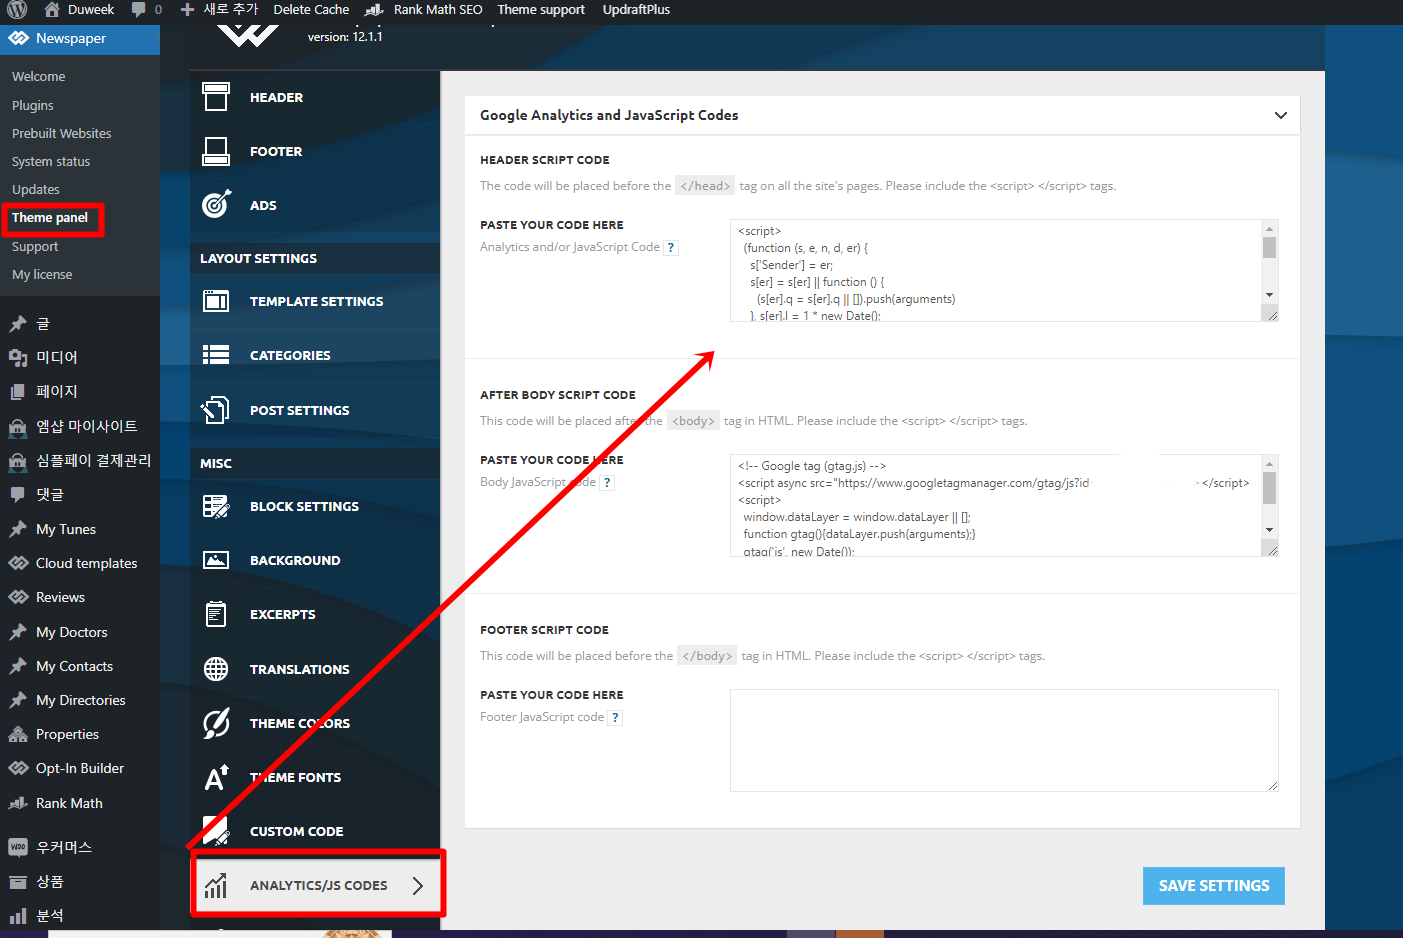This screenshot has width=1403, height=938.
Task: Open the 엠샵 마이사이트 menu in sidebar
Action: point(80,426)
